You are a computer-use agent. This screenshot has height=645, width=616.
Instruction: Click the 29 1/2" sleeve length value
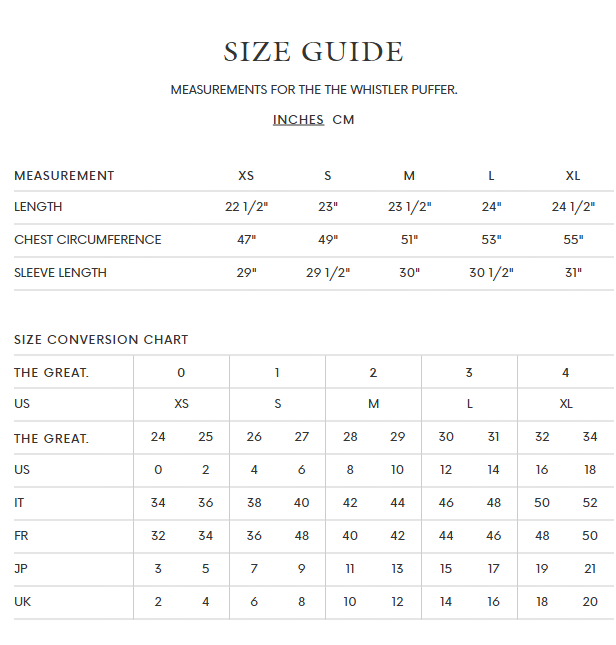[328, 273]
